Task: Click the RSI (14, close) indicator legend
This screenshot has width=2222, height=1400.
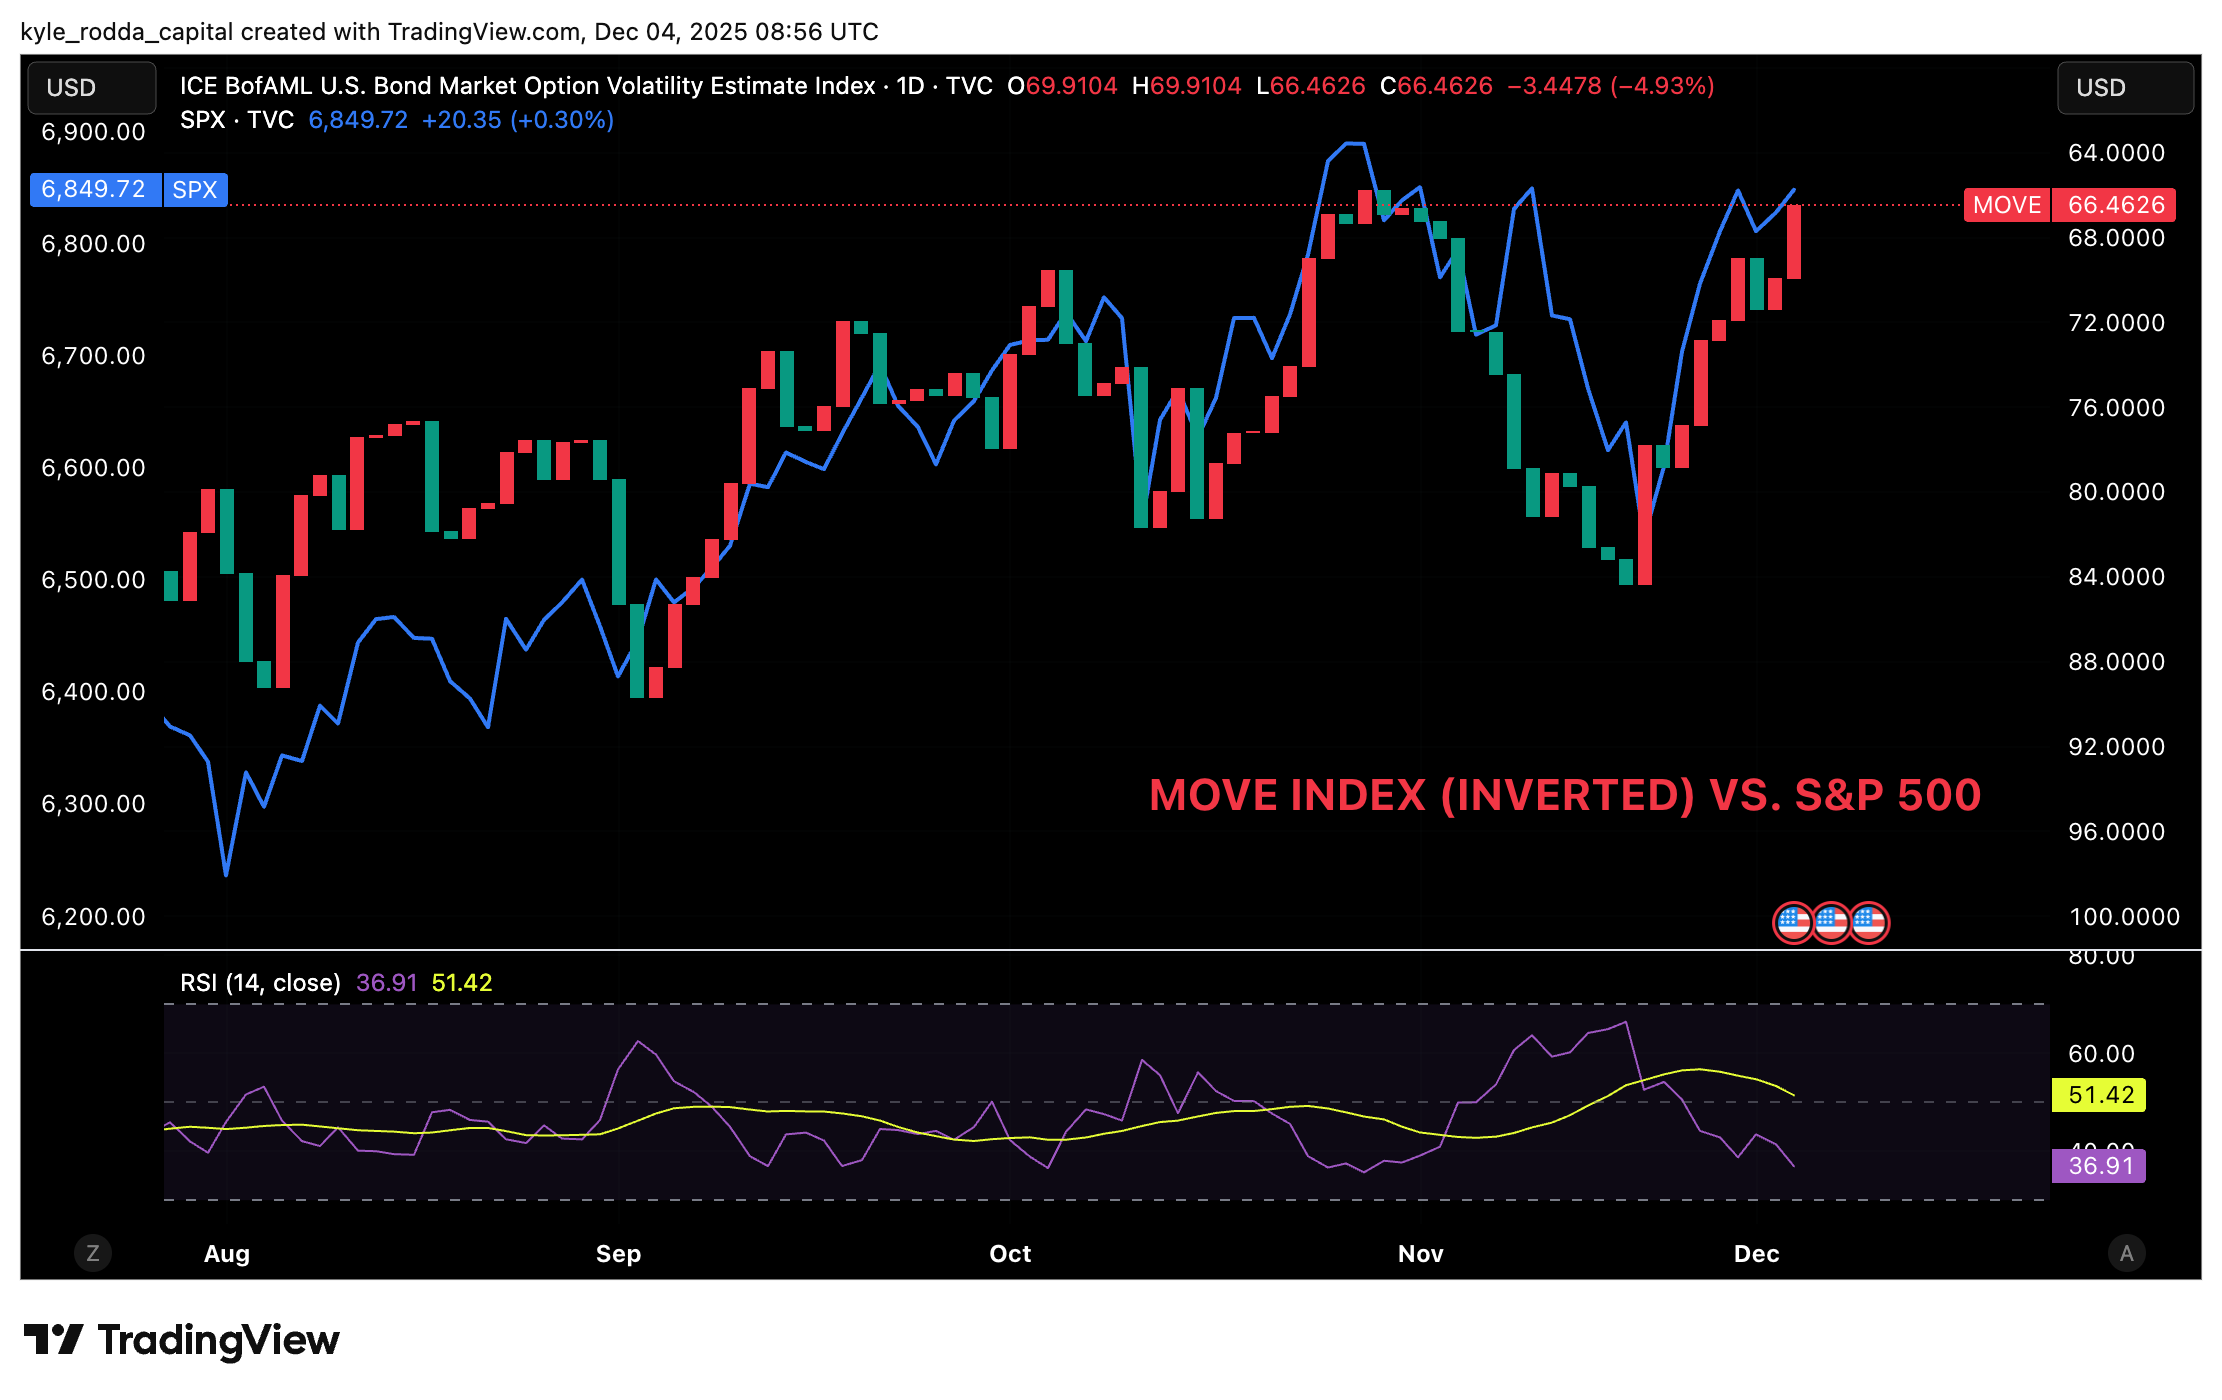Action: coord(259,982)
